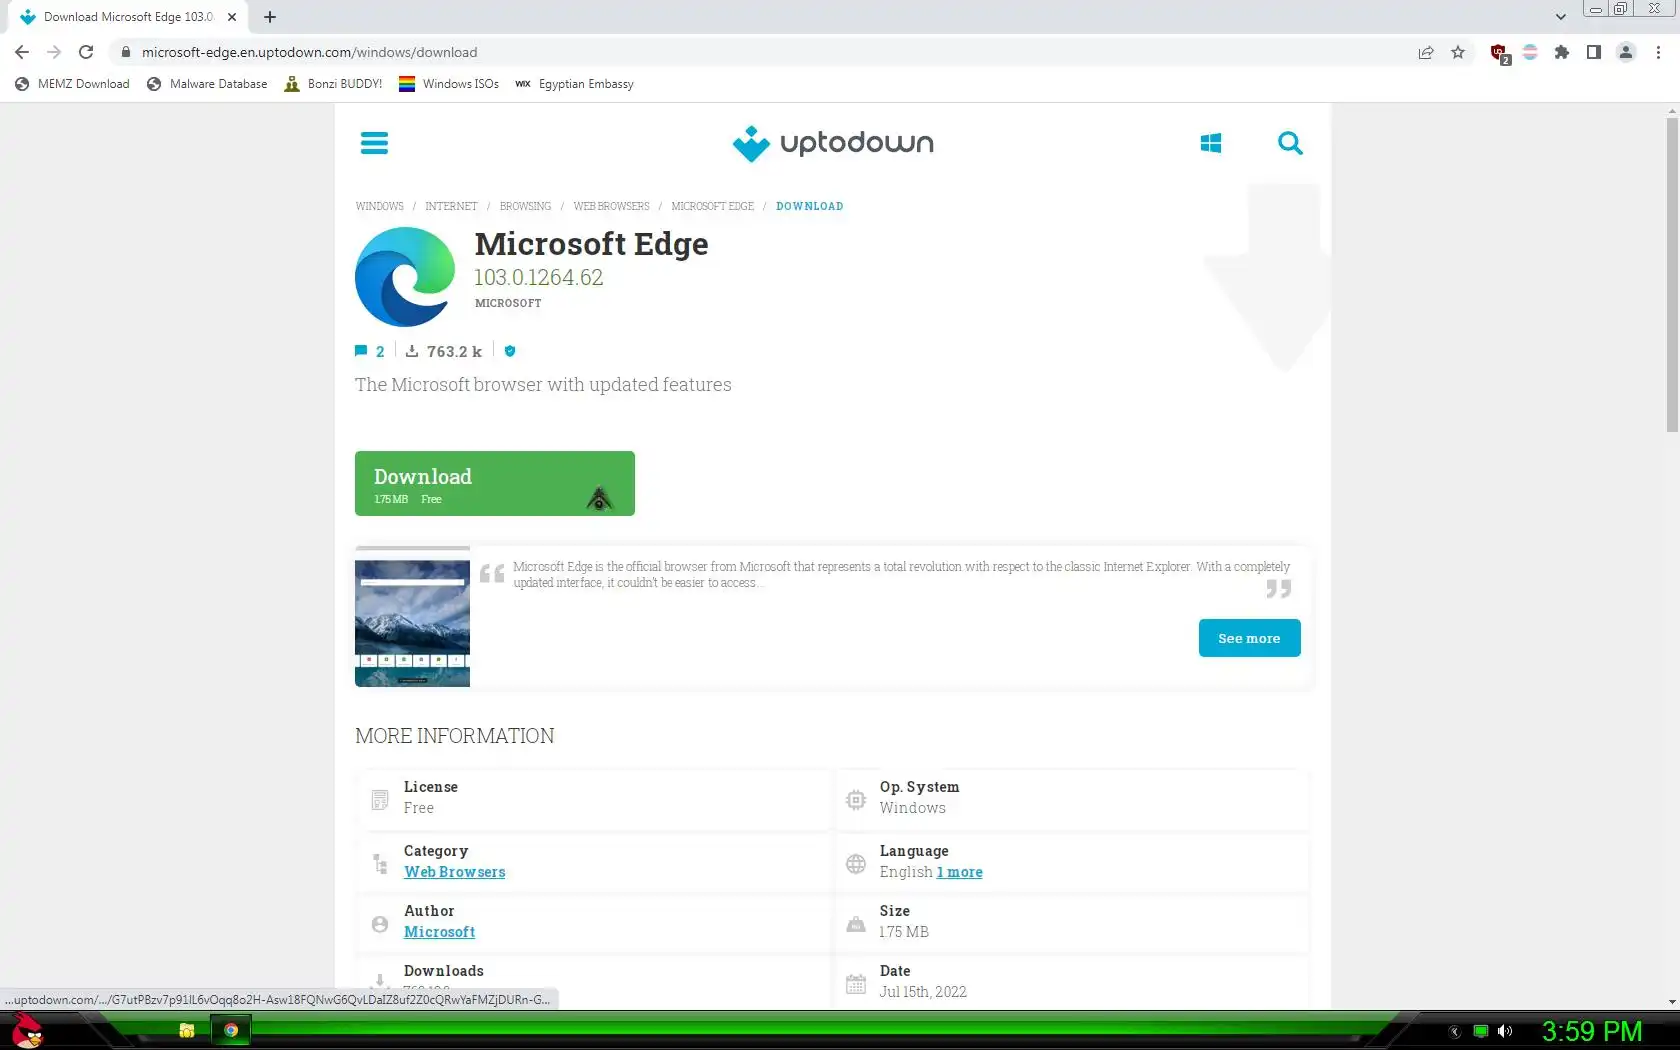This screenshot has width=1680, height=1050.
Task: Go back to the previous page
Action: [x=22, y=52]
